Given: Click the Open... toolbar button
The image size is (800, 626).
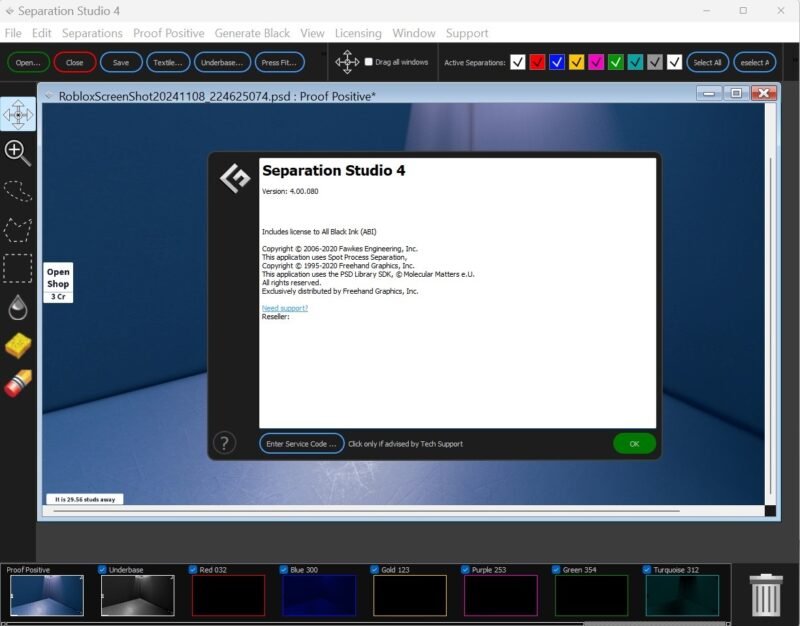Looking at the screenshot, I should 28,62.
